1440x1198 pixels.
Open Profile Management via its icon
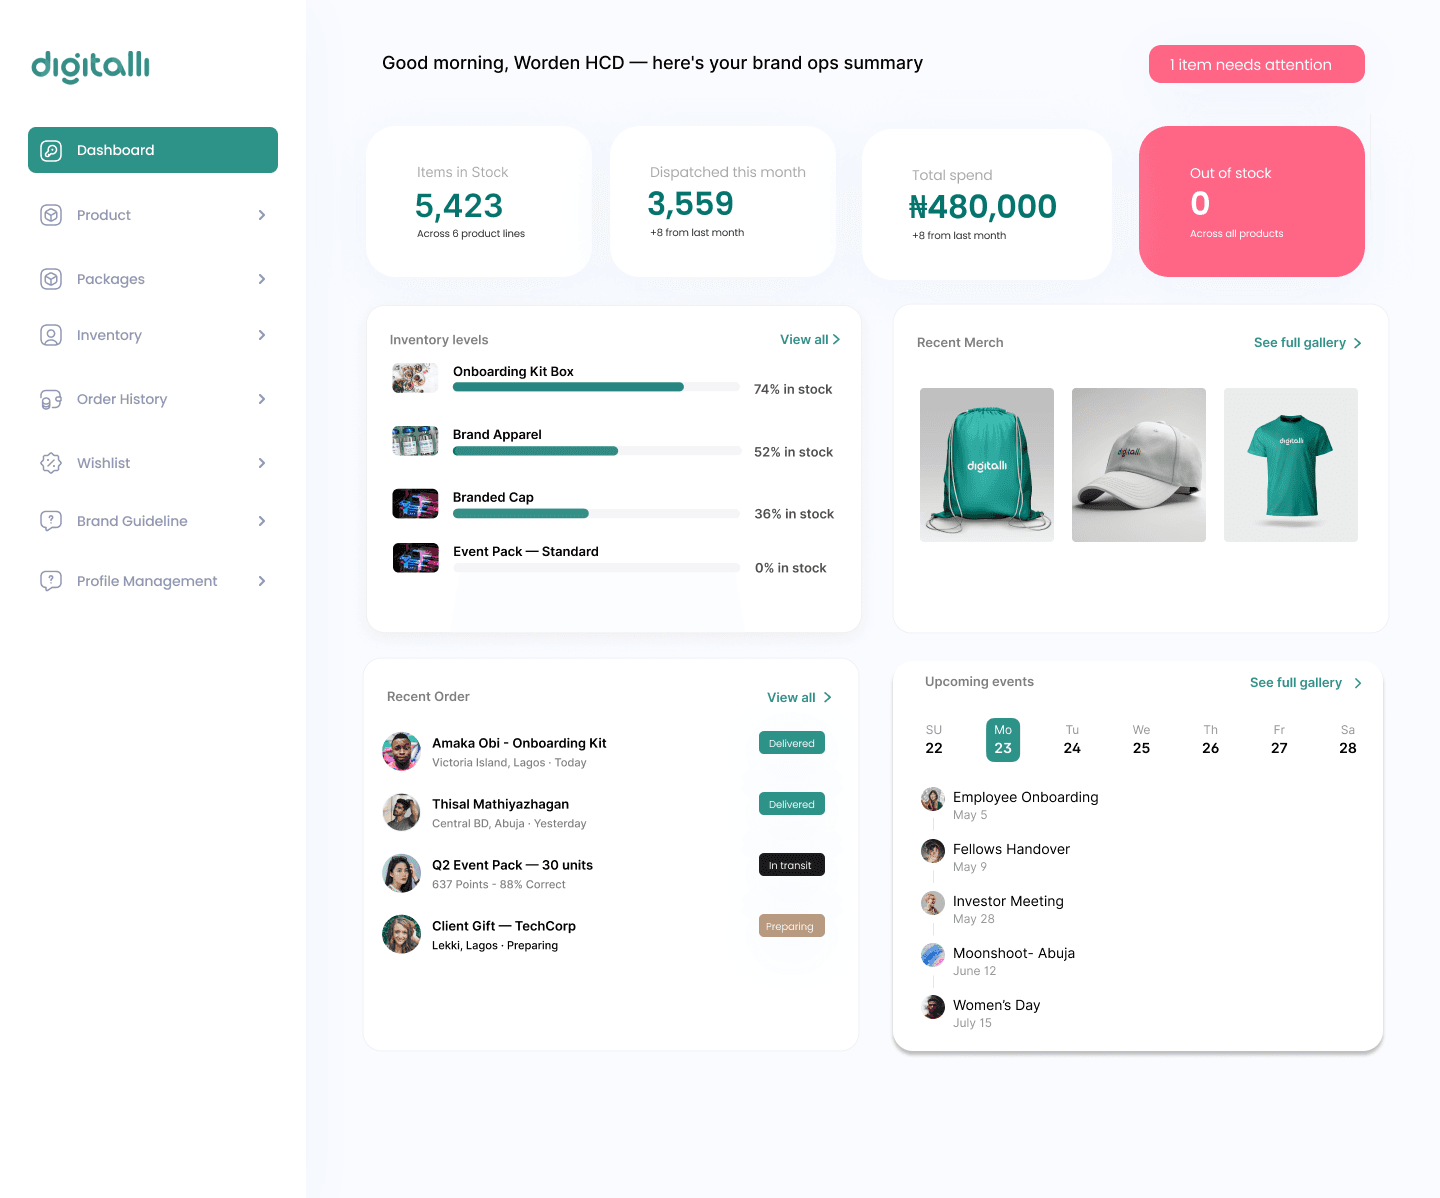[x=51, y=580]
